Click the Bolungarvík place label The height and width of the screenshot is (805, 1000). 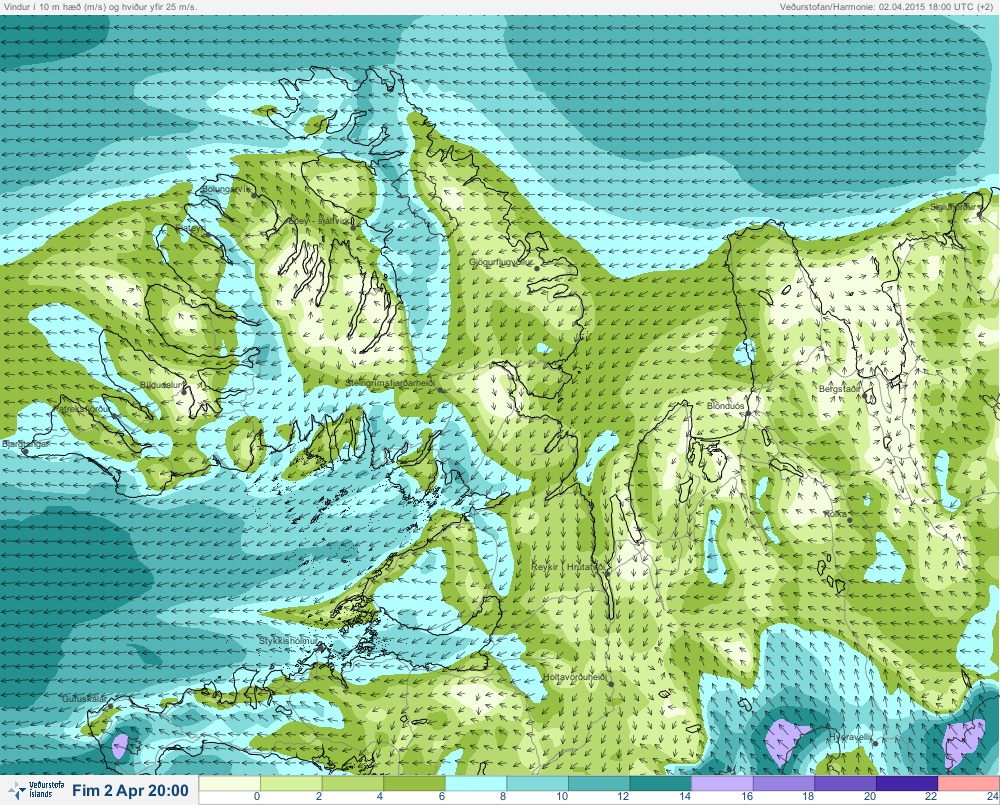pyautogui.click(x=226, y=189)
